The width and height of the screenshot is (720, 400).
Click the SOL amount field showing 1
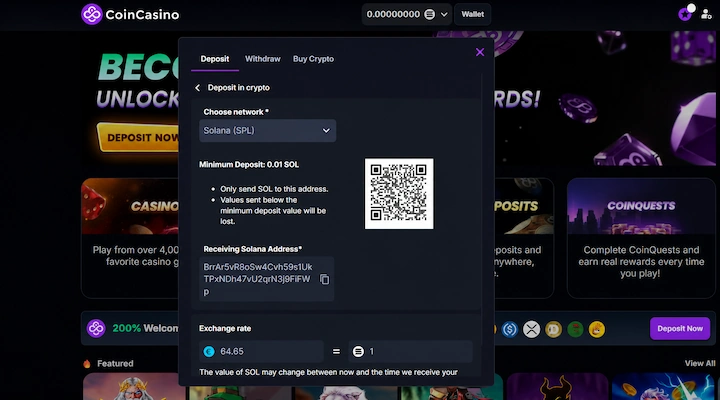point(410,351)
